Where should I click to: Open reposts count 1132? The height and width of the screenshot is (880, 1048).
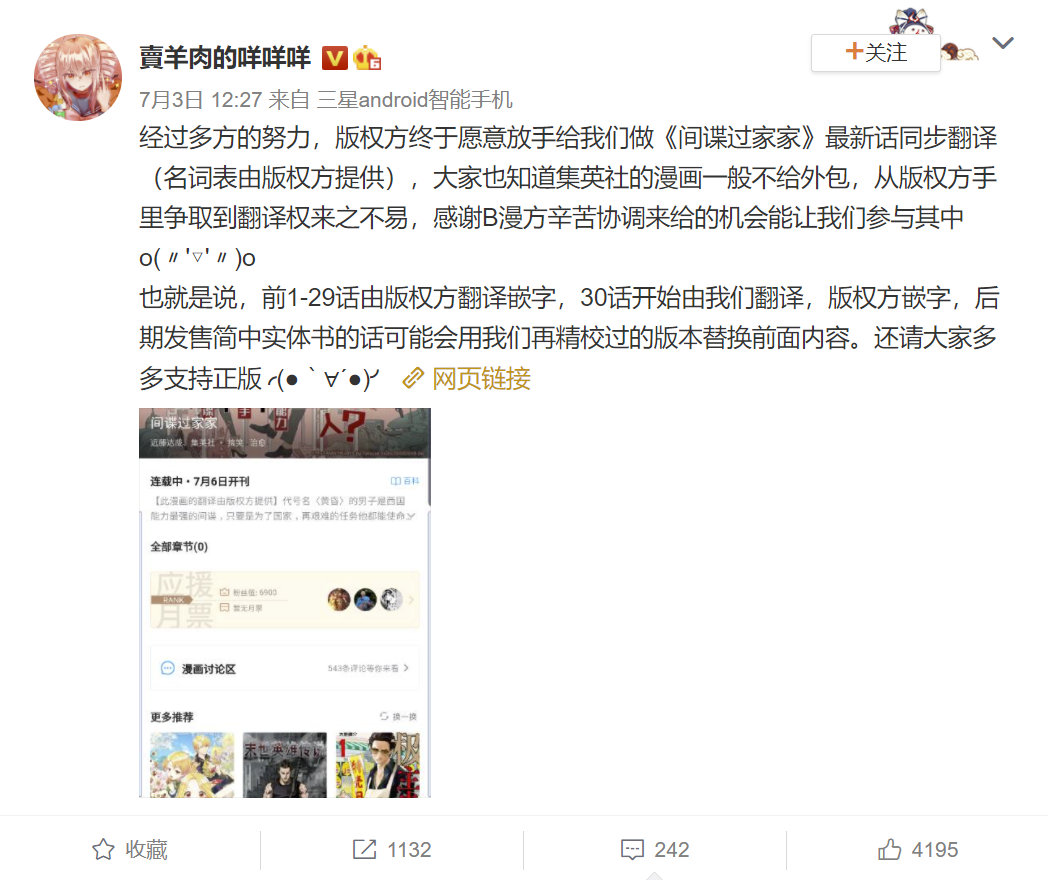coord(409,849)
